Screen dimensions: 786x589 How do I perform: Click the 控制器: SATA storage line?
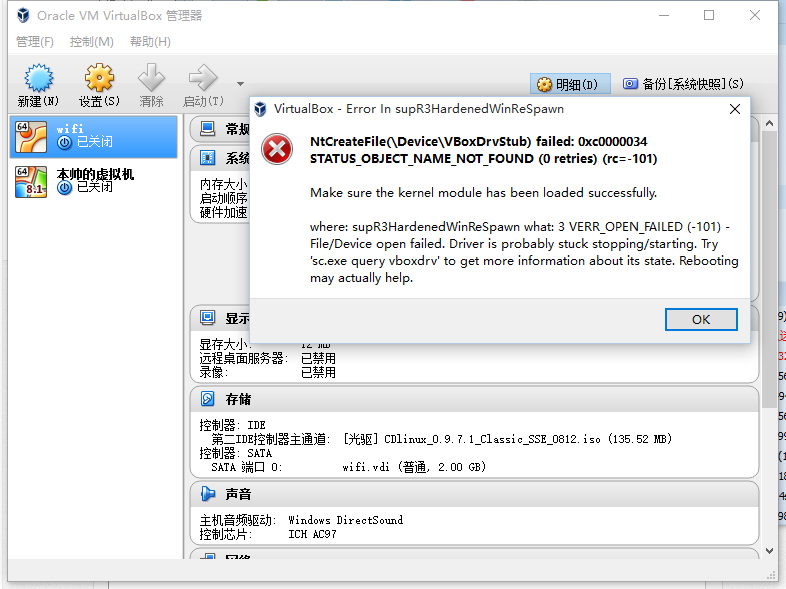[x=236, y=453]
